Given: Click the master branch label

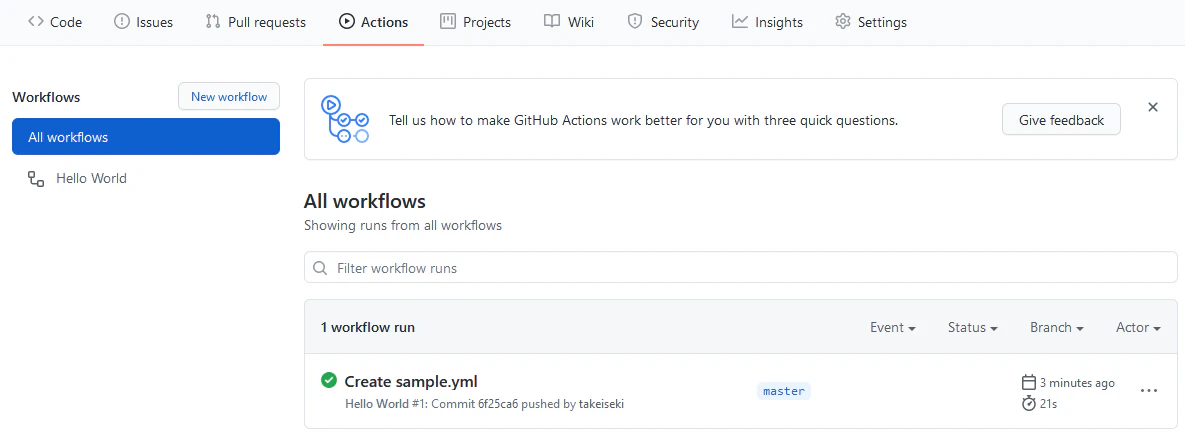Looking at the screenshot, I should click(x=784, y=391).
